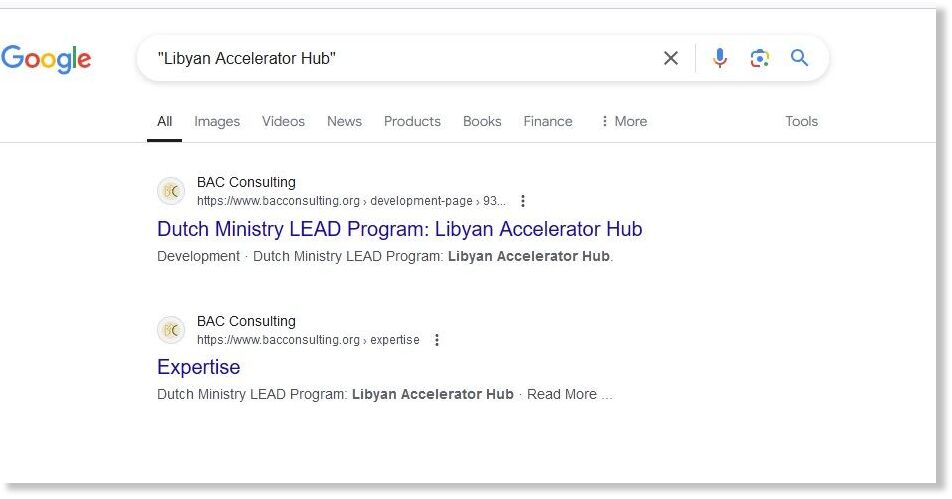Viewport: 952px width, 499px height.
Task: Expand the More search categories menu
Action: pos(624,121)
